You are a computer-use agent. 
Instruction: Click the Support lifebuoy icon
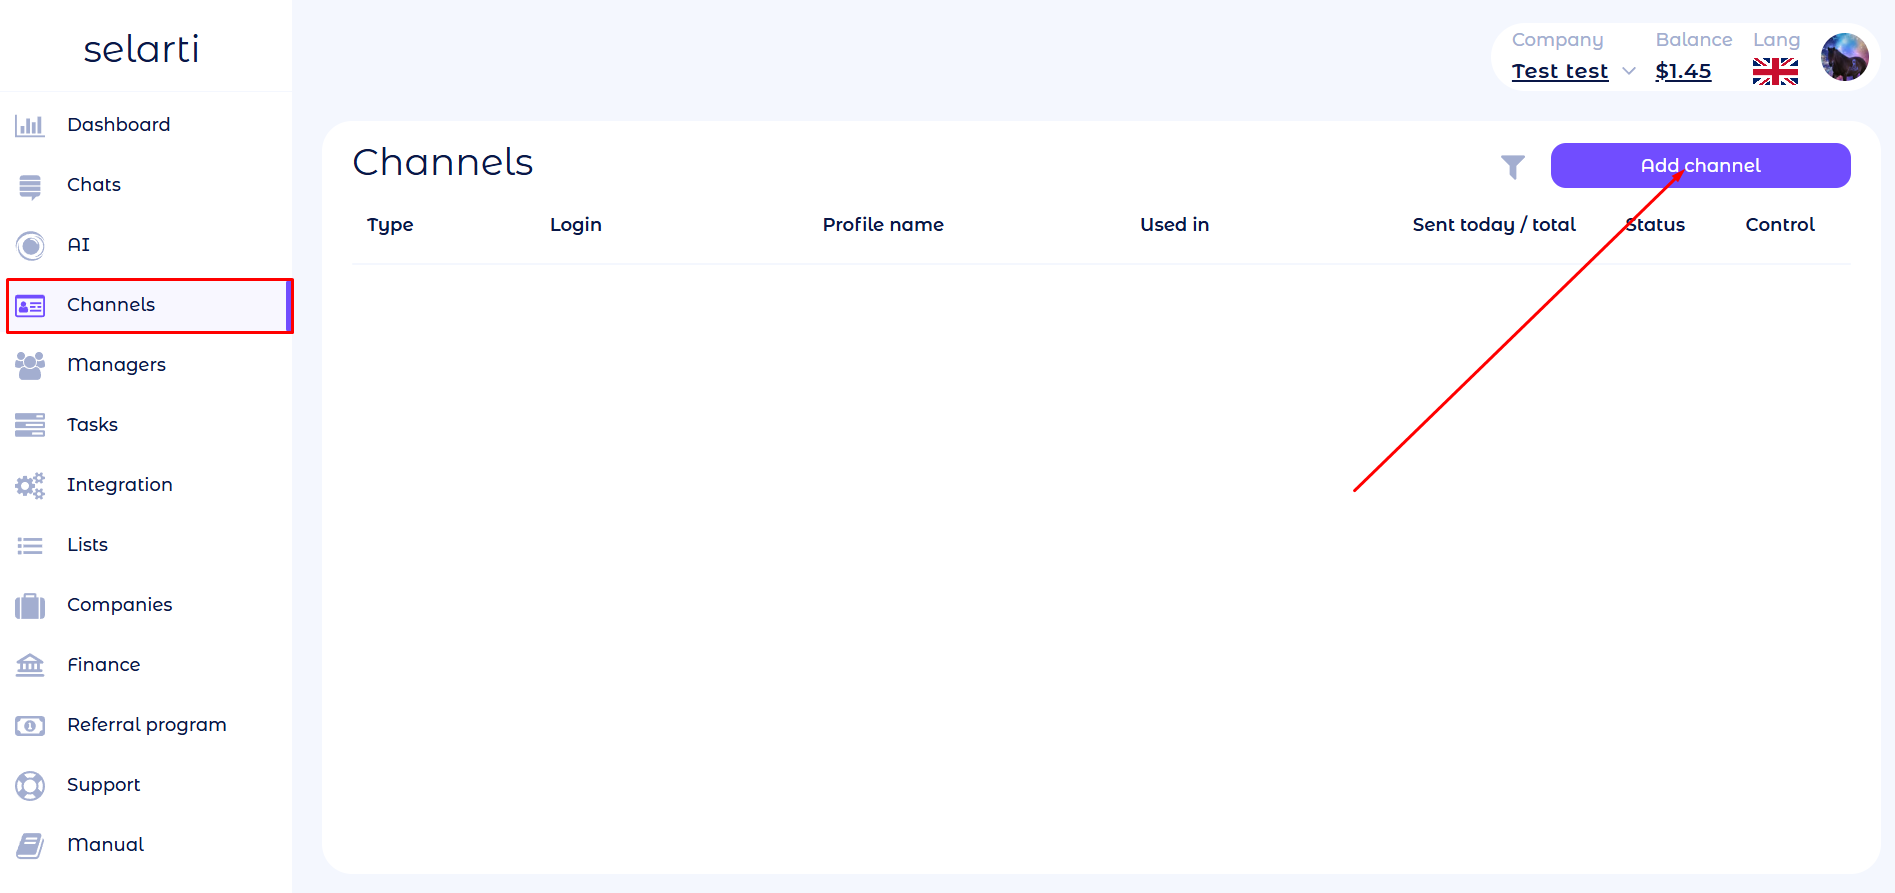pos(30,786)
